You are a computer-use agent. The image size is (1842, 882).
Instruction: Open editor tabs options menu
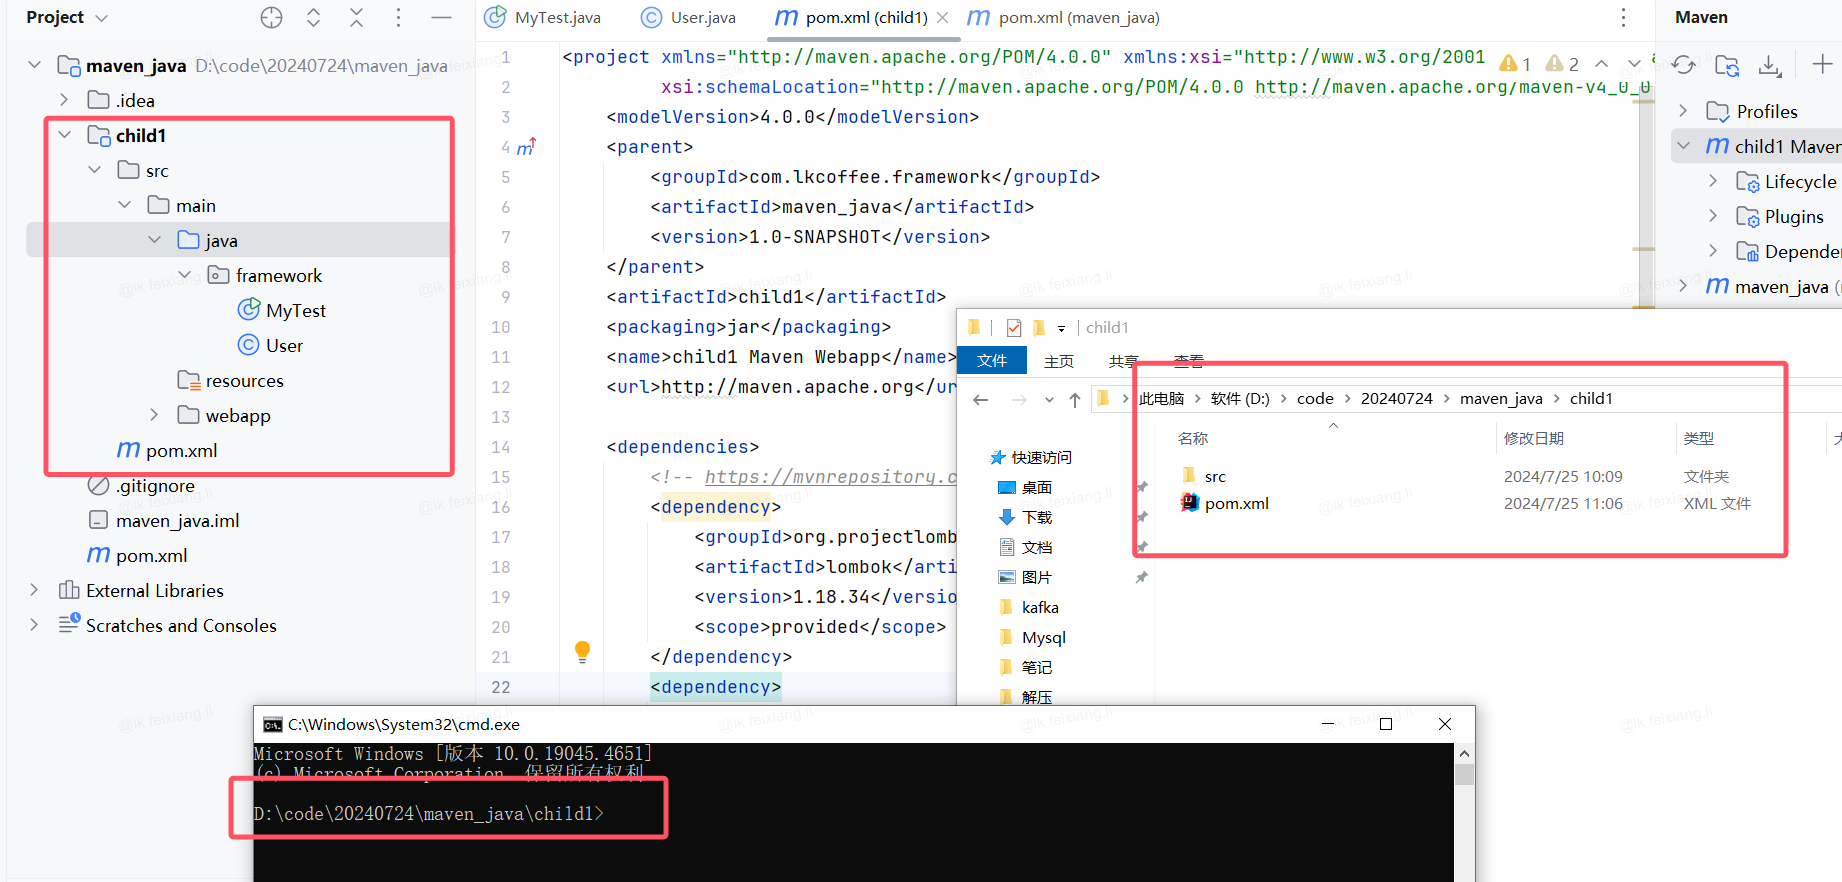pos(1623,18)
